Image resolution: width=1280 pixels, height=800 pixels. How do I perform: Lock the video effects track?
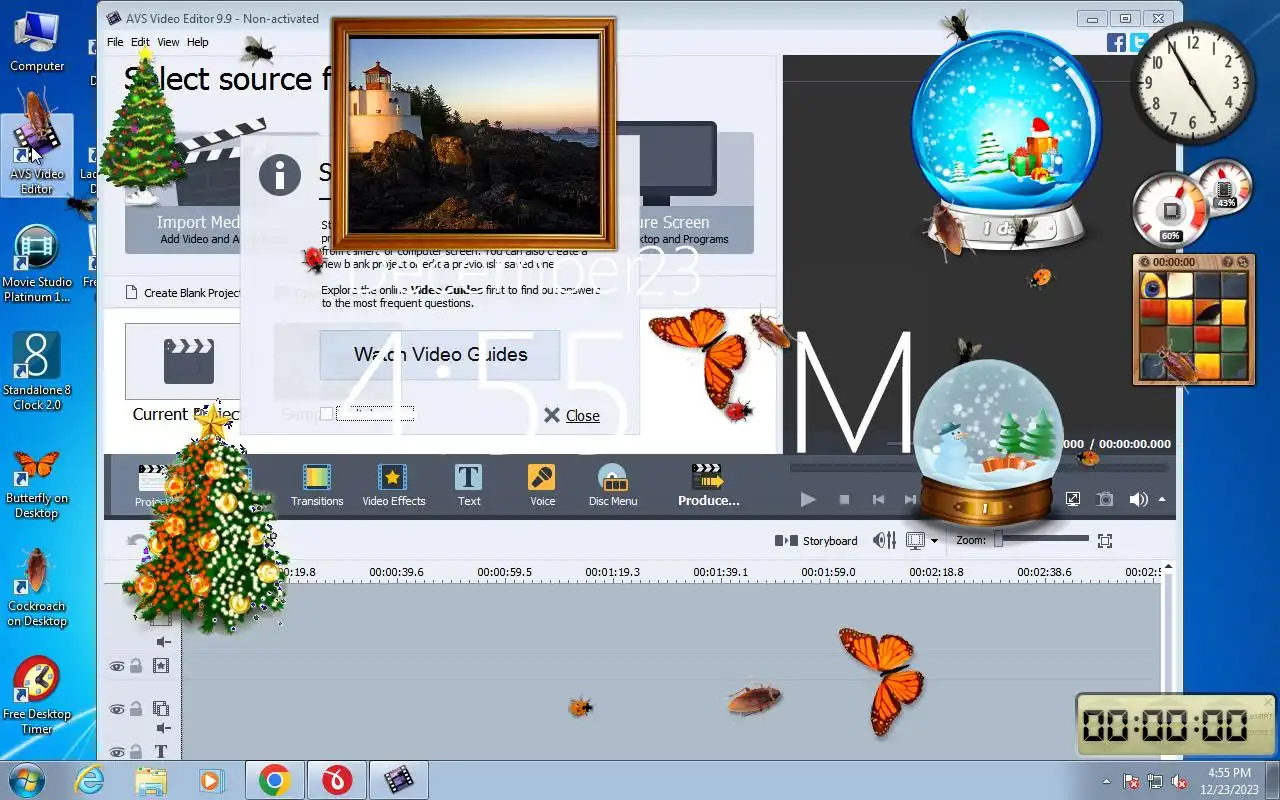[136, 666]
